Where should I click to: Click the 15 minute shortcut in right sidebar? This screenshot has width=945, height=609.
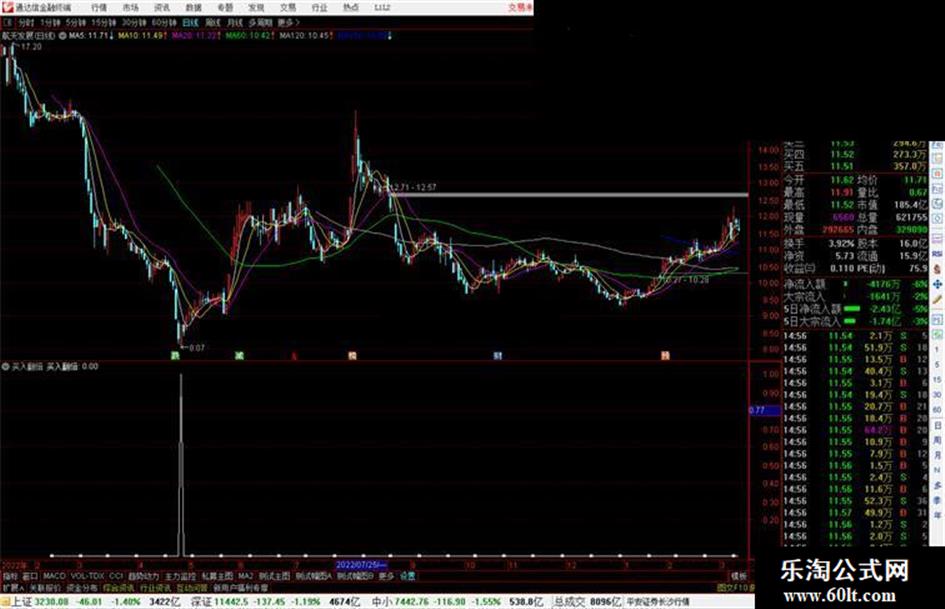(x=937, y=380)
